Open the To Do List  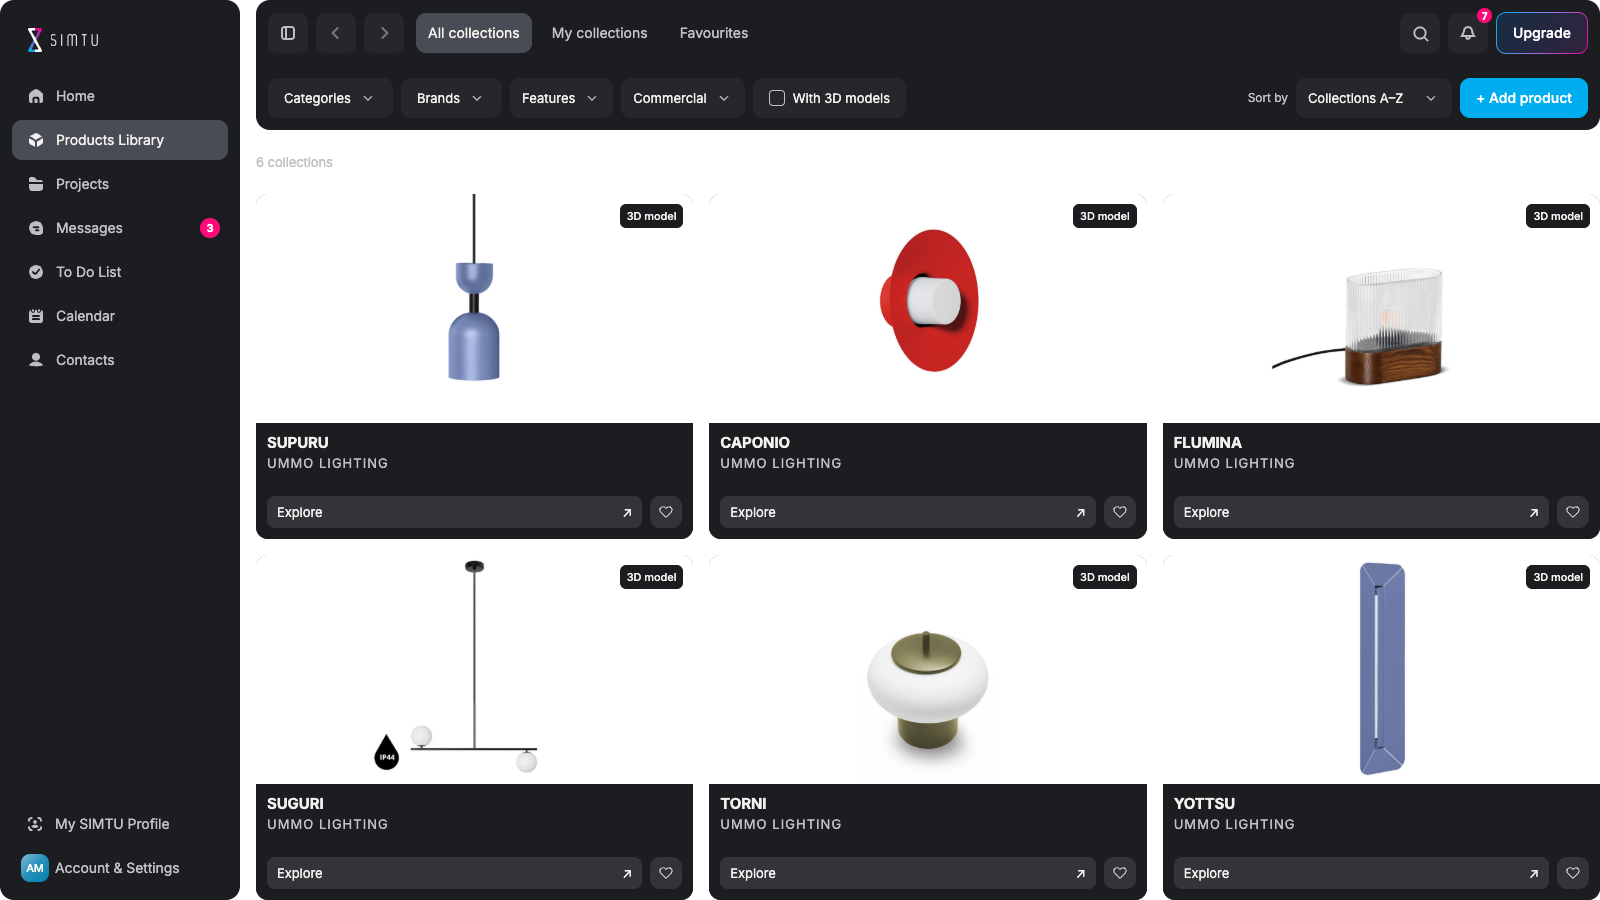(120, 272)
